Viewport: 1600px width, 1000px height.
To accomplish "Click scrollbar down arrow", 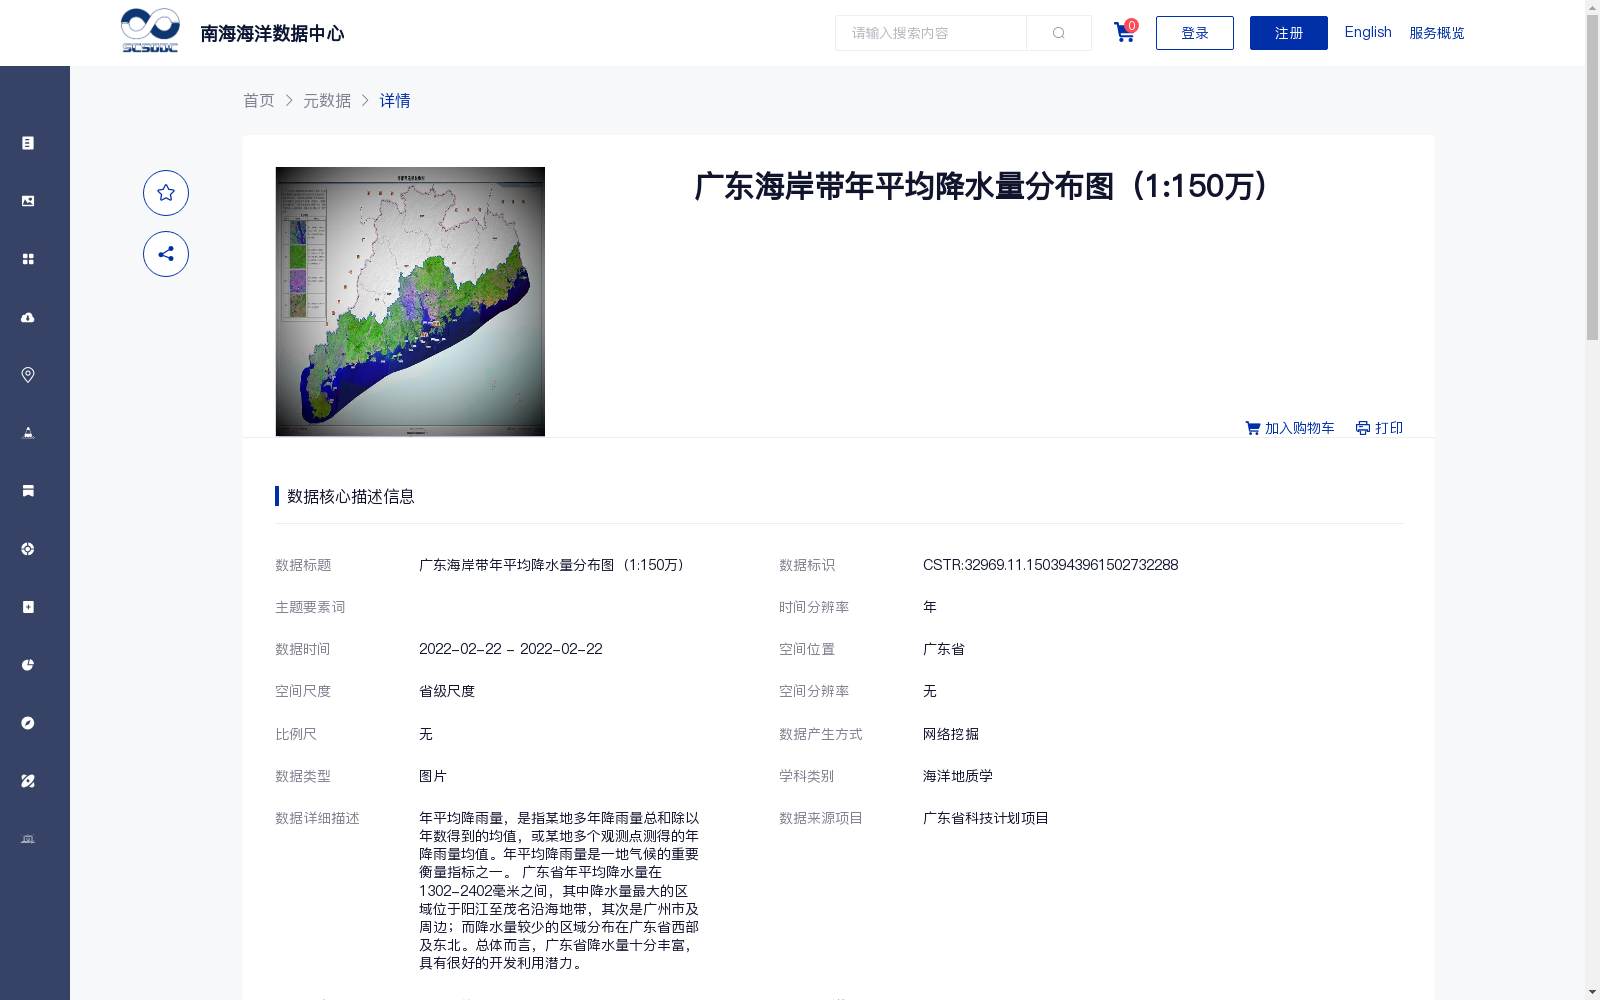I will click(1592, 992).
